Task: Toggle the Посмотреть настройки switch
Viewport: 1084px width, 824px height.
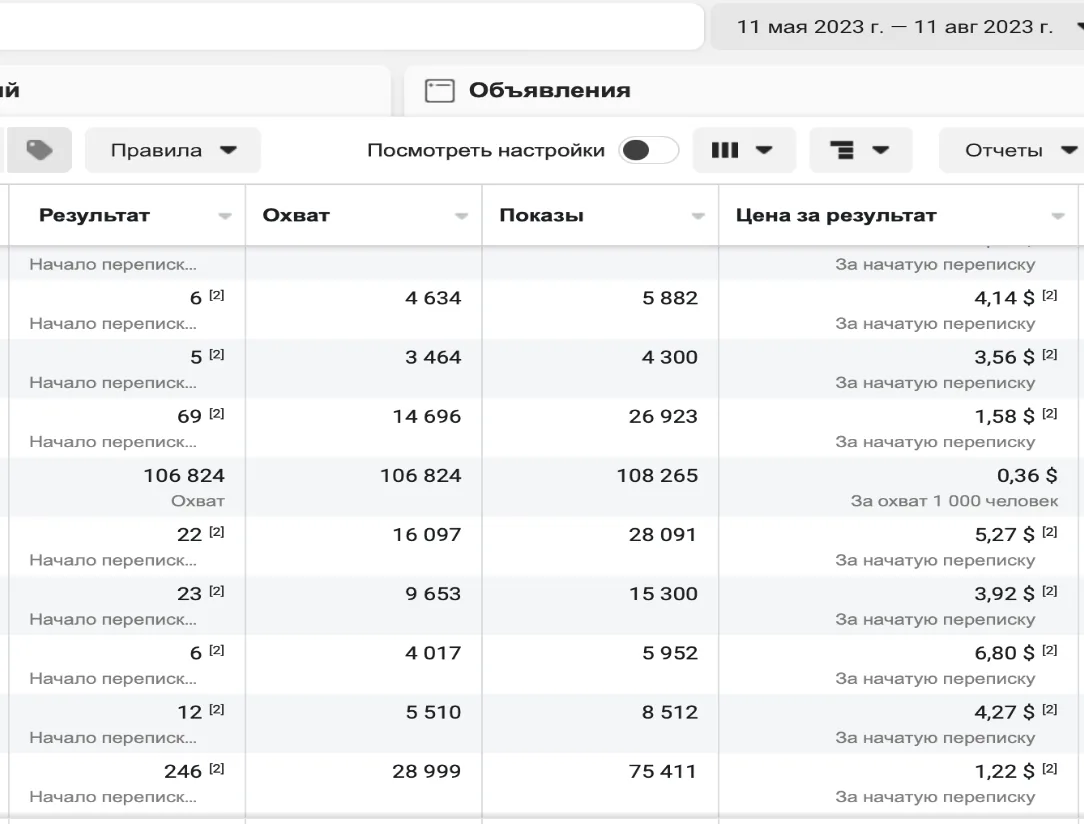Action: pyautogui.click(x=648, y=150)
